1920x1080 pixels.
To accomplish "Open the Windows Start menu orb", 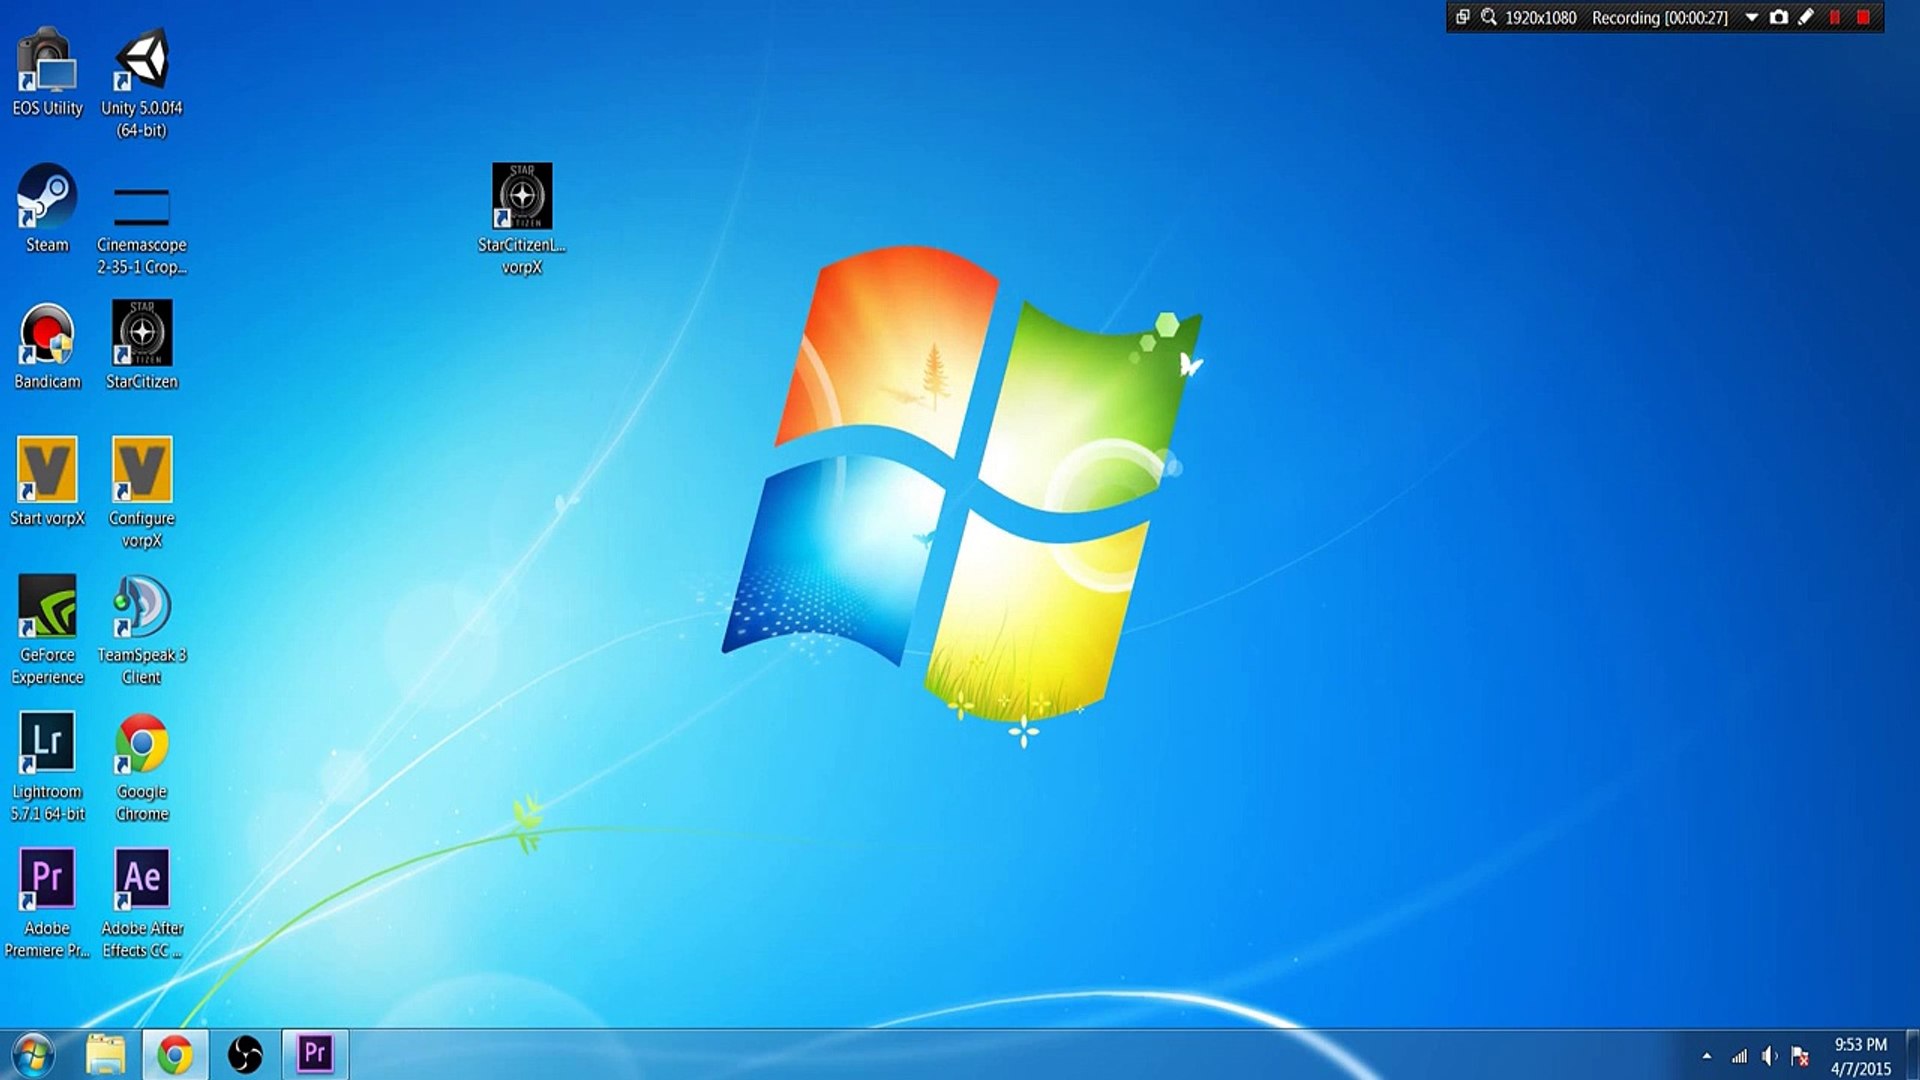I will point(33,1054).
